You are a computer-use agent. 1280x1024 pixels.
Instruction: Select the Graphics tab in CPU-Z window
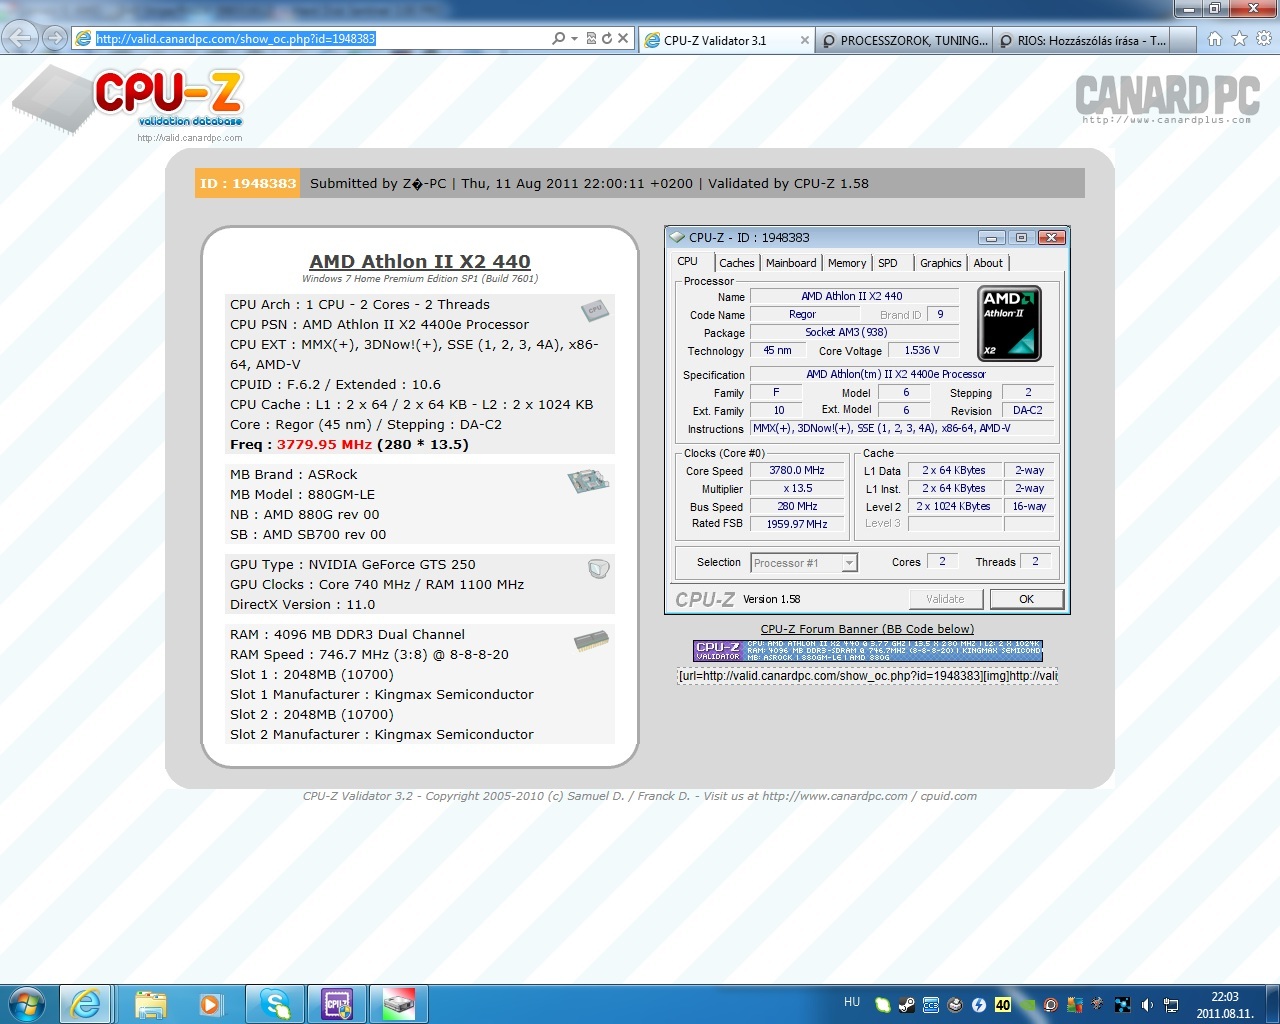pos(941,263)
